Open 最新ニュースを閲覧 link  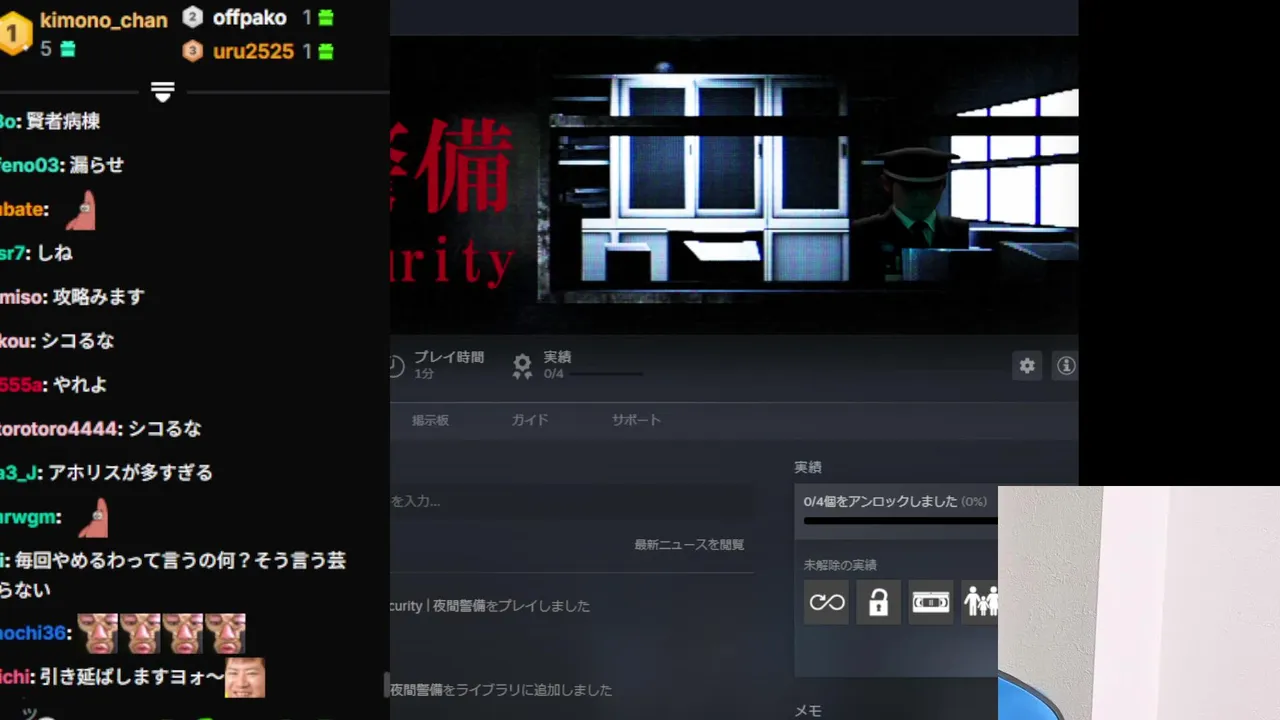pos(689,545)
